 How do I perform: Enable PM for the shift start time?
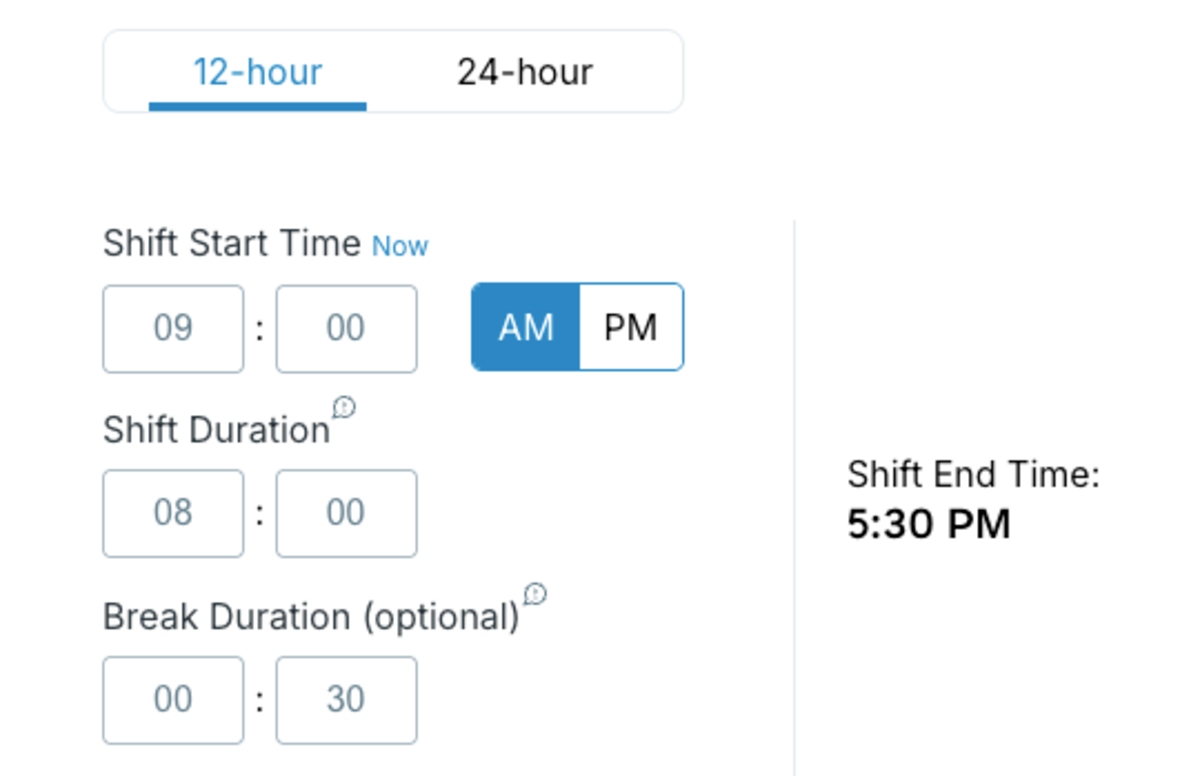pos(630,327)
